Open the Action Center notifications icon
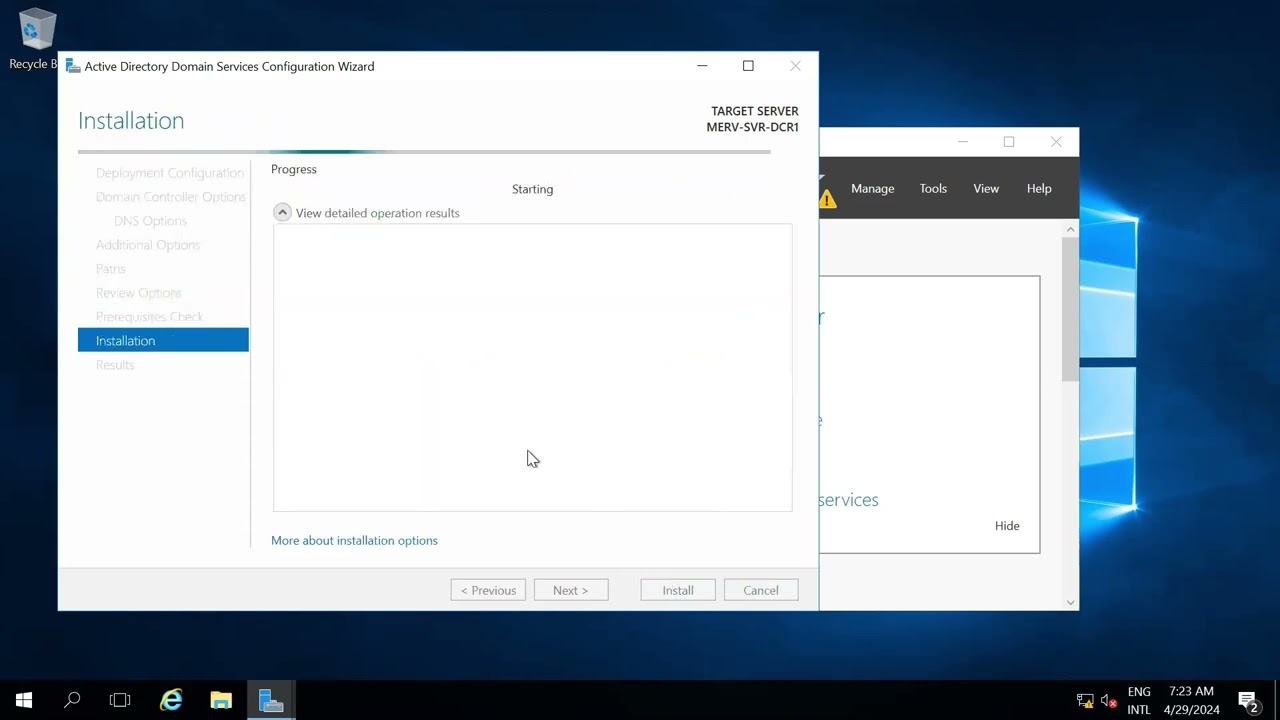This screenshot has width=1280, height=720. point(1247,701)
